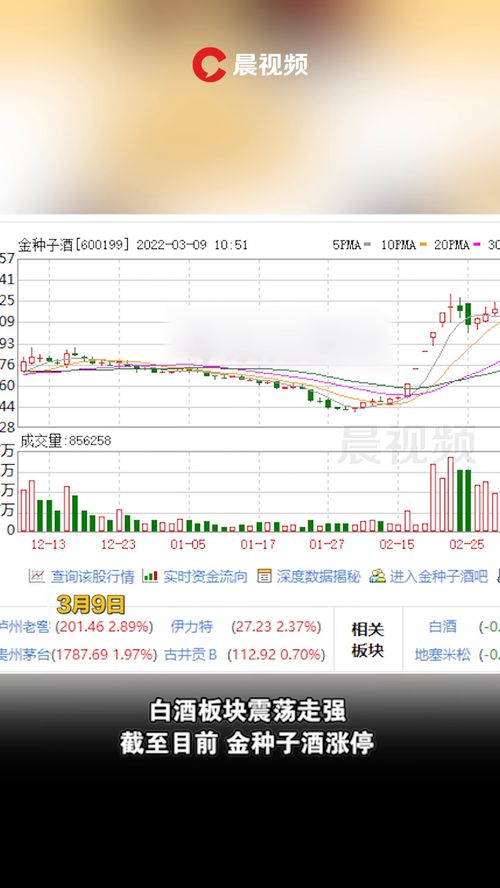Click the quote (112.92 0.70%)
This screenshot has width=500, height=888.
tap(276, 655)
